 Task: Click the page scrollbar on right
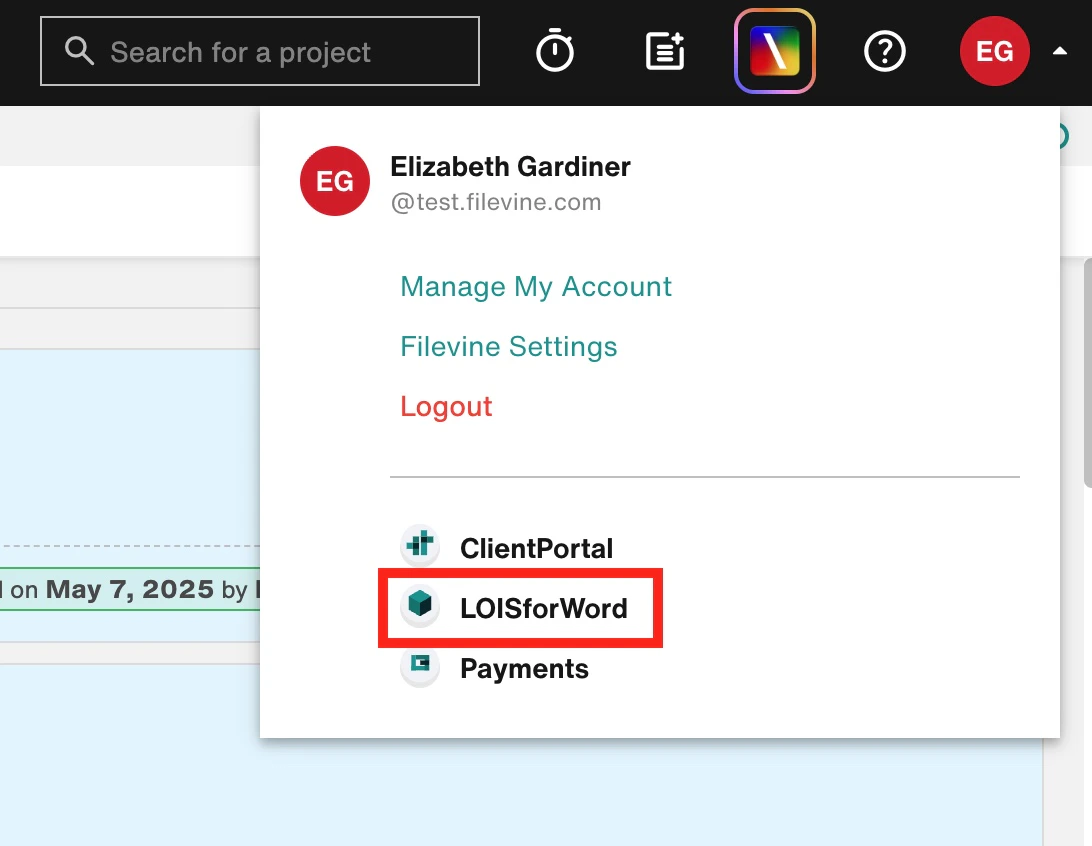coord(1088,373)
